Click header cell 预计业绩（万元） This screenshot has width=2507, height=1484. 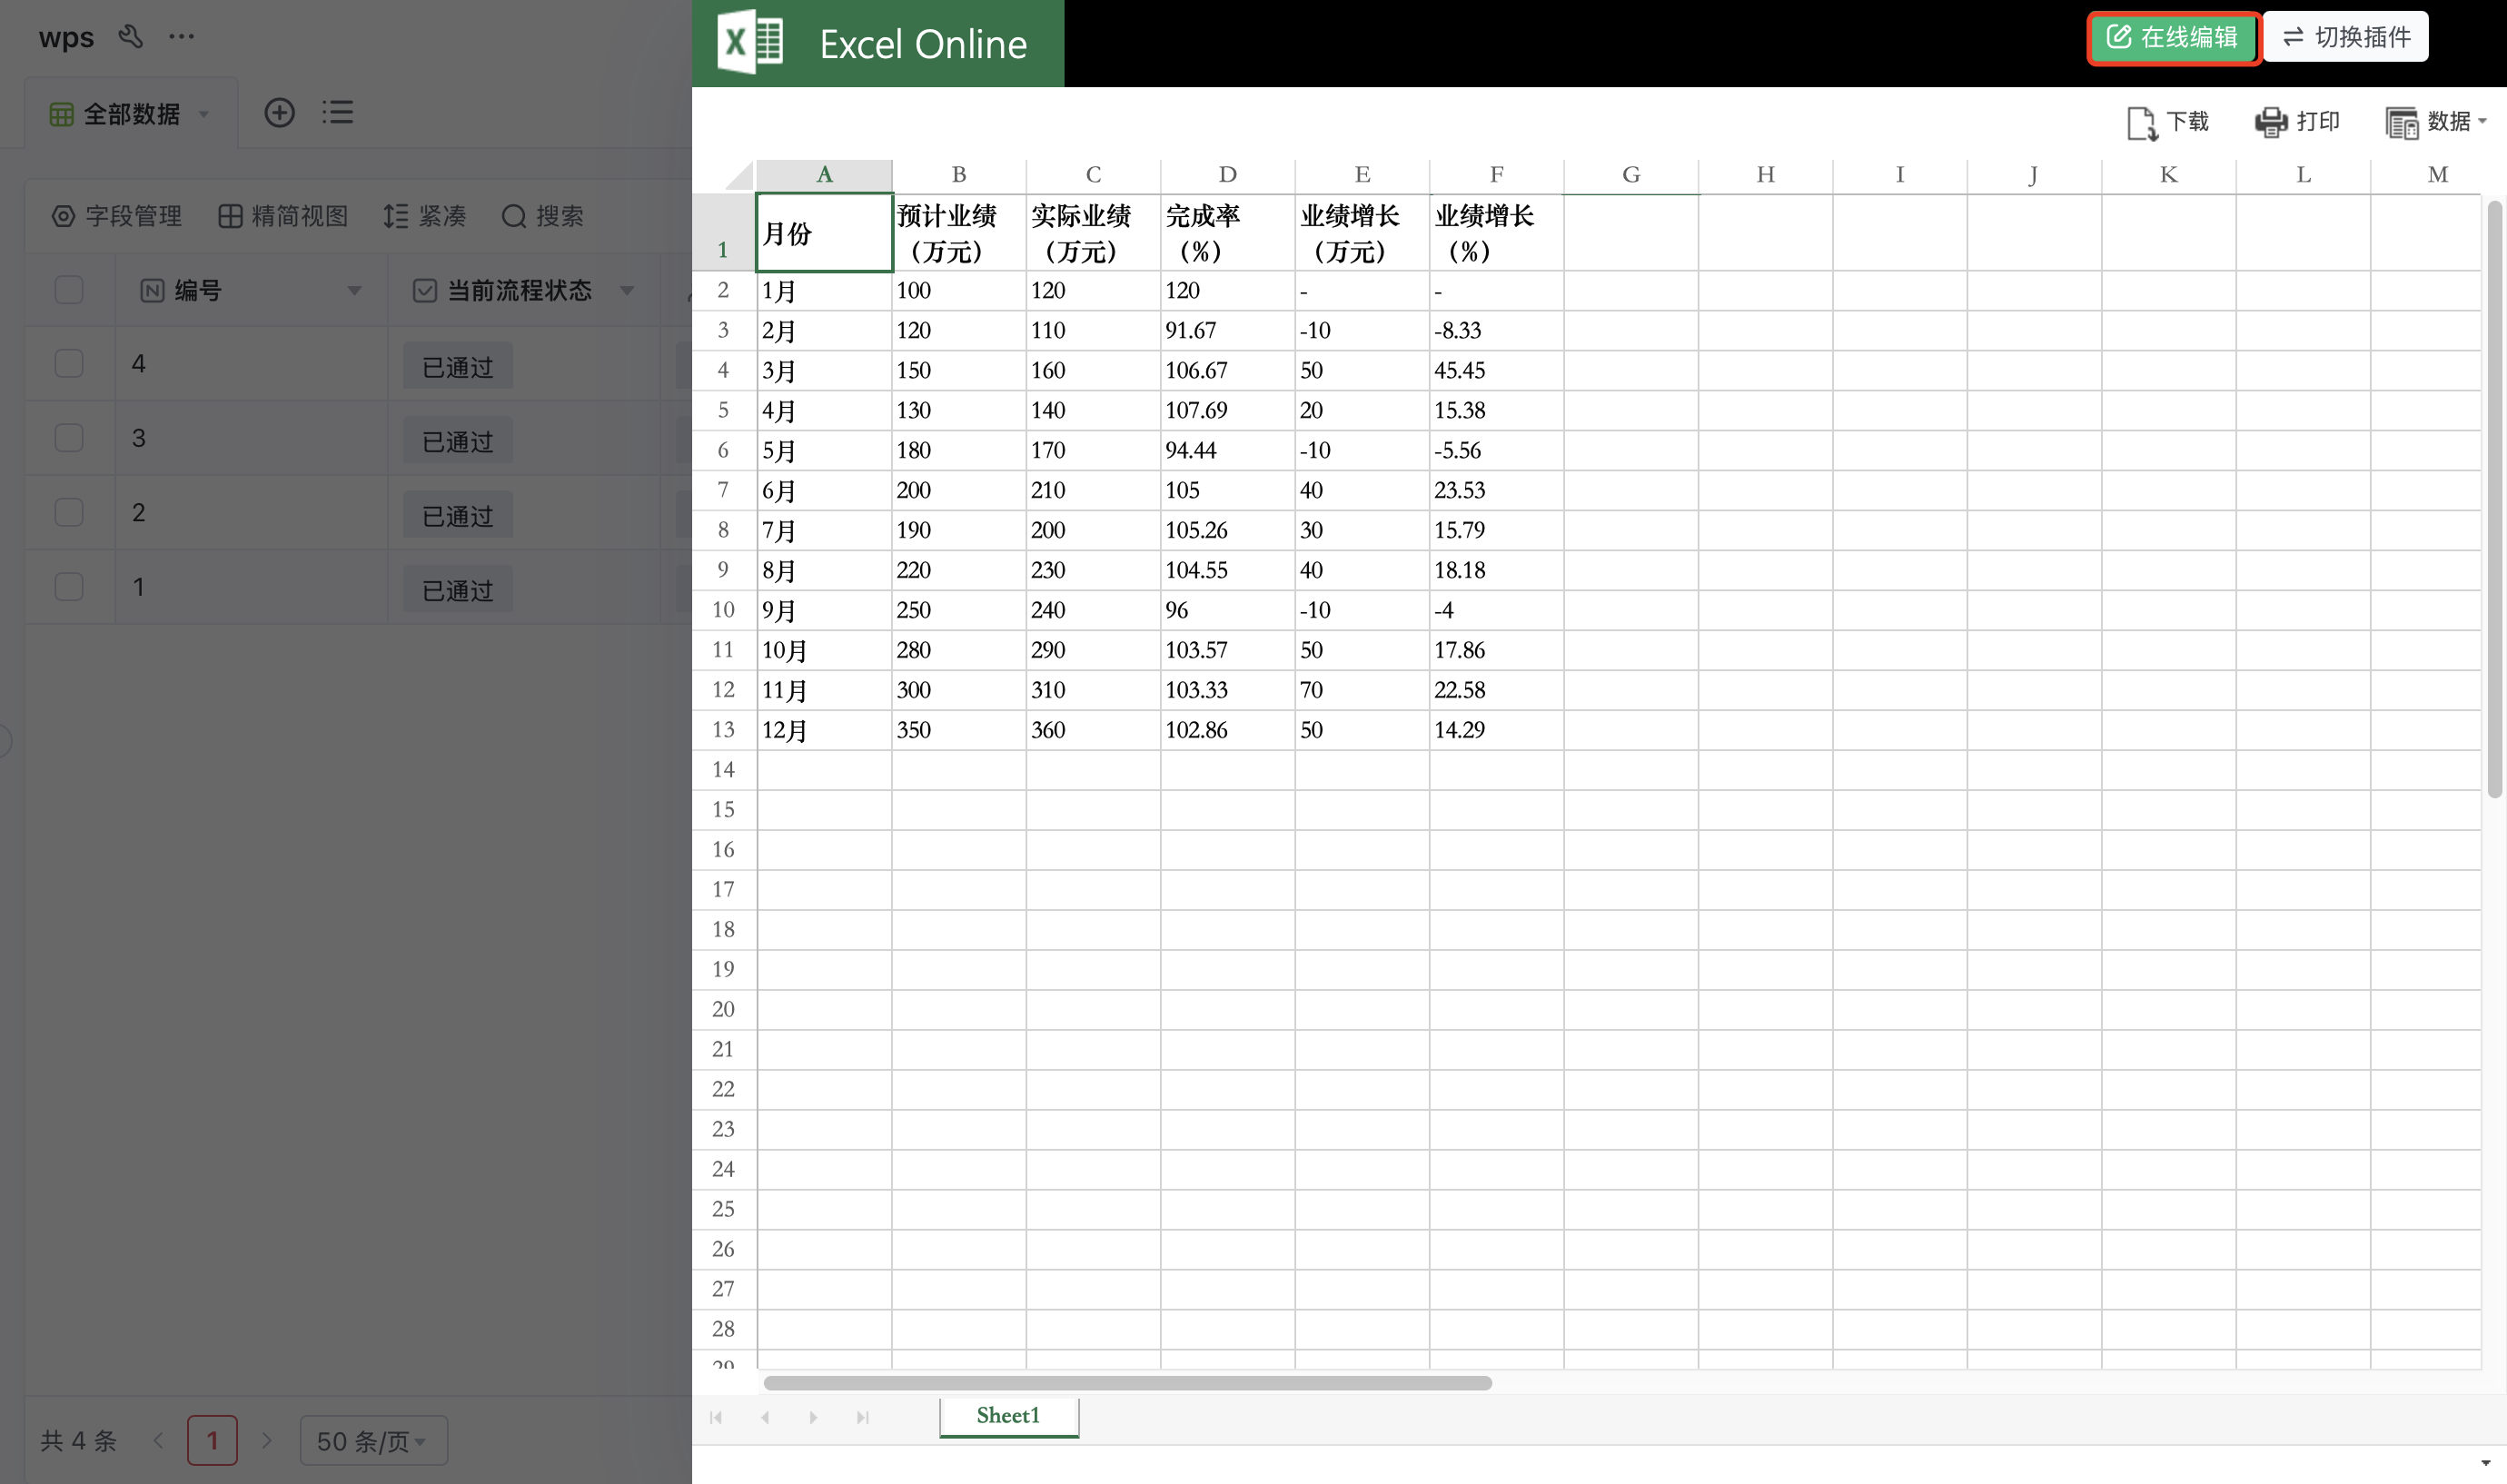[958, 233]
